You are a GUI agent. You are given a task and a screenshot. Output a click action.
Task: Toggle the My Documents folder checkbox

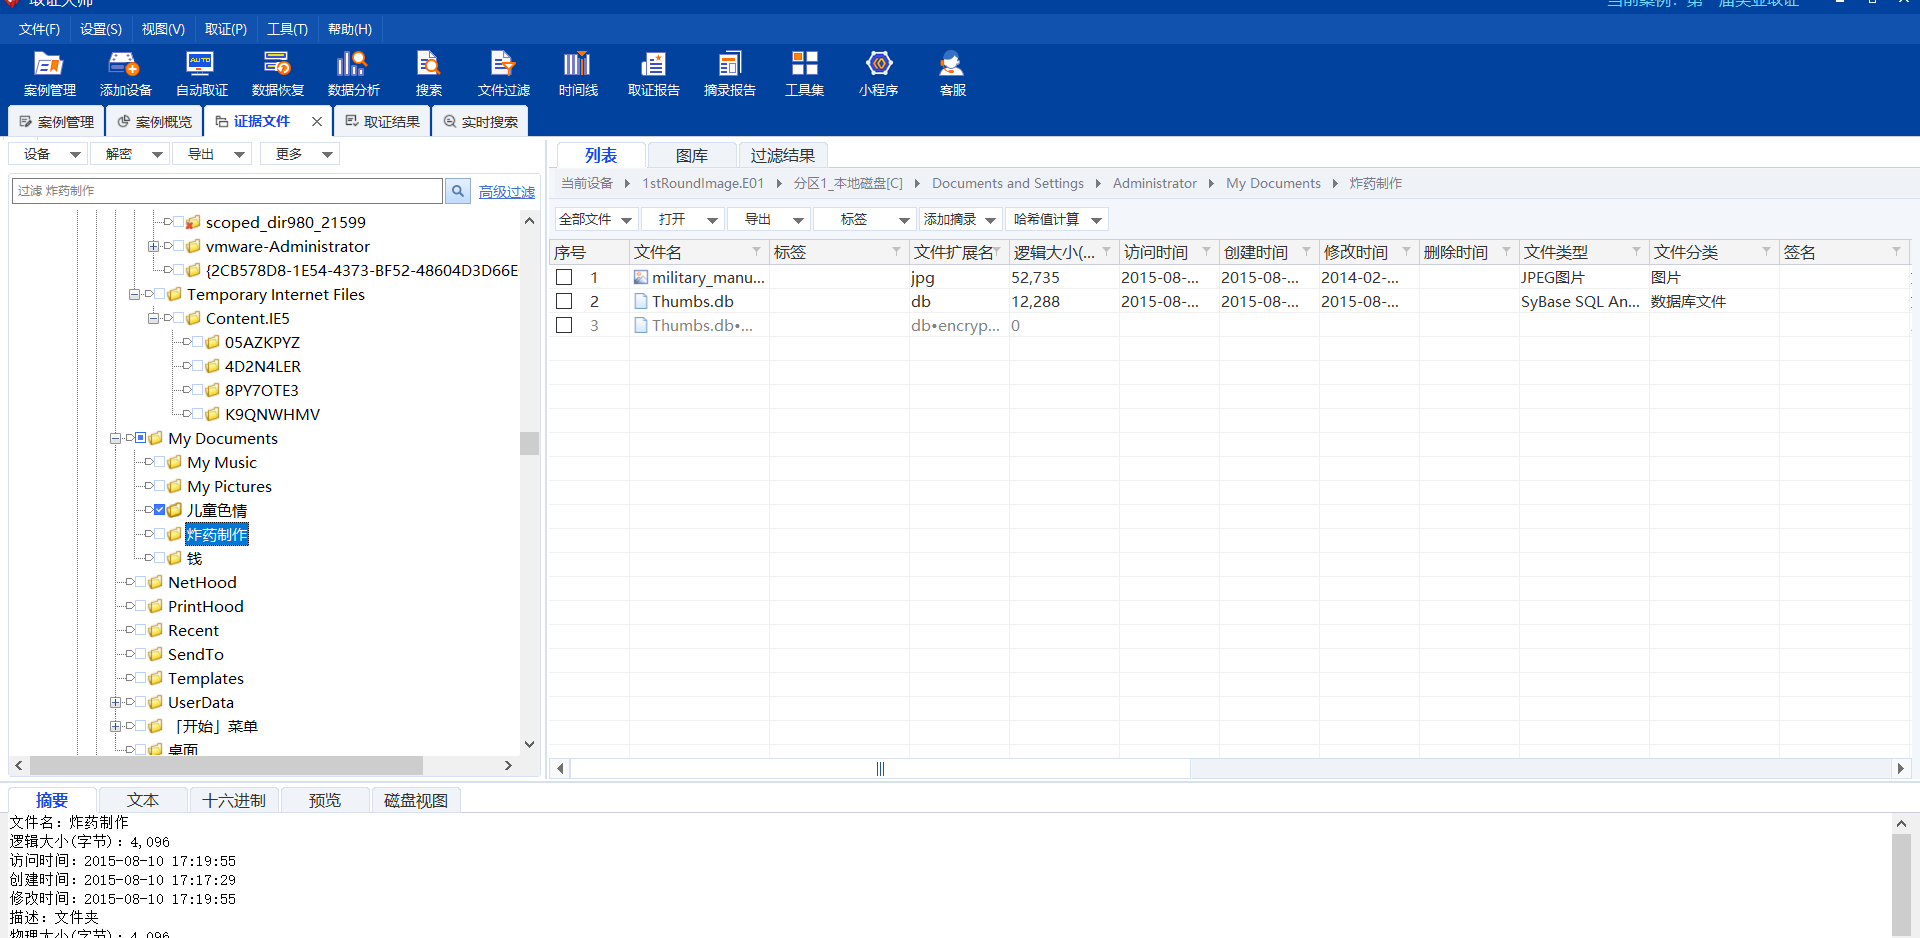pos(141,438)
